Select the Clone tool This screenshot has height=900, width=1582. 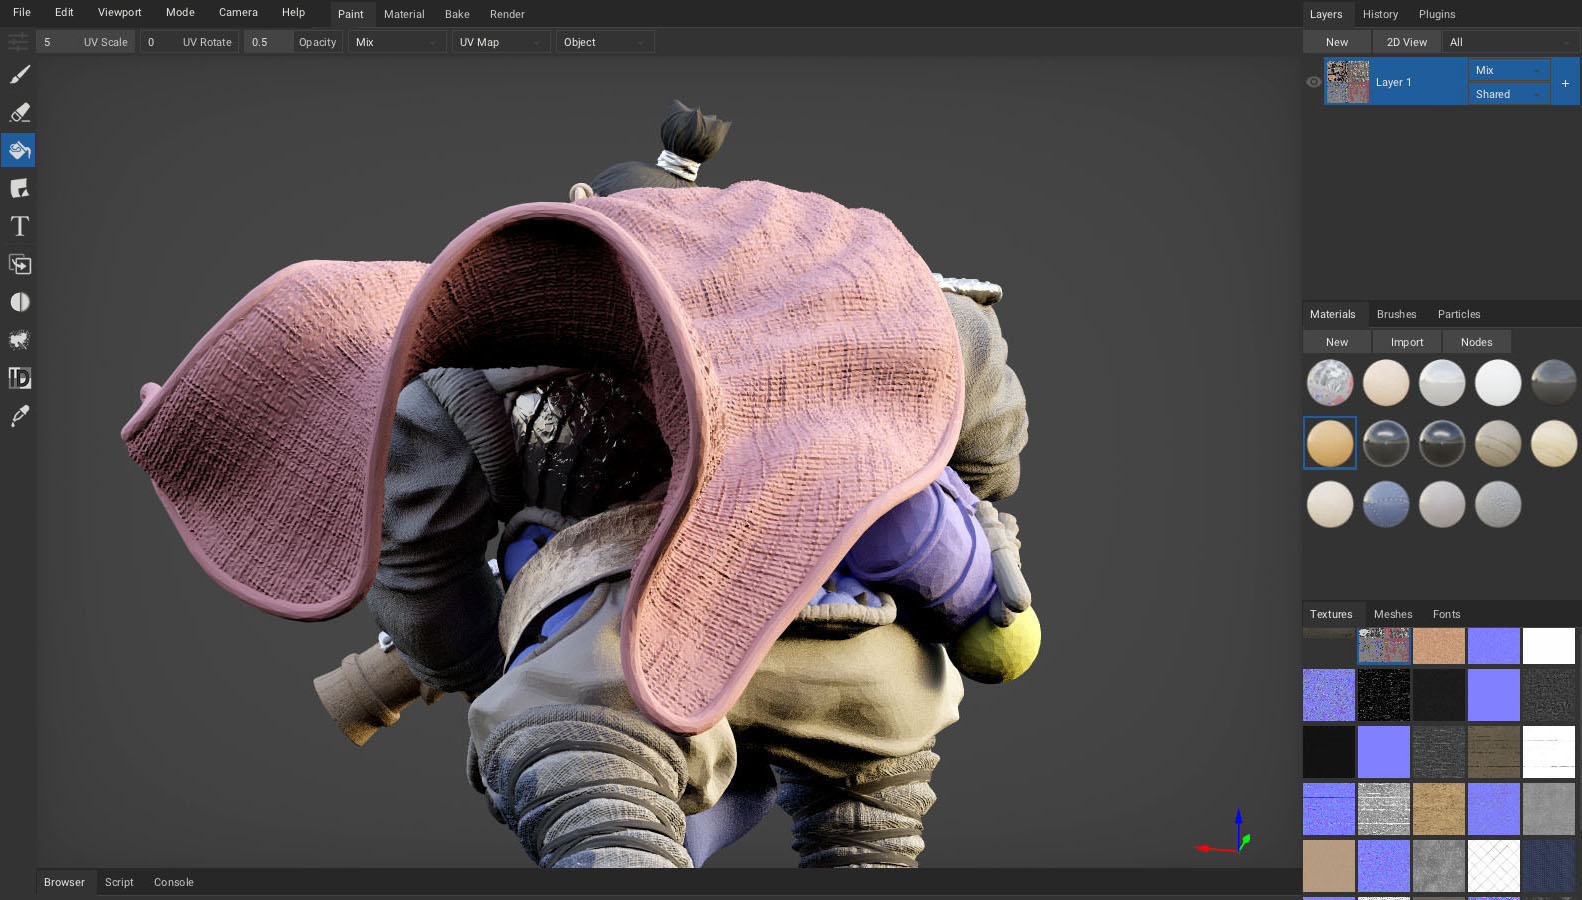19,265
